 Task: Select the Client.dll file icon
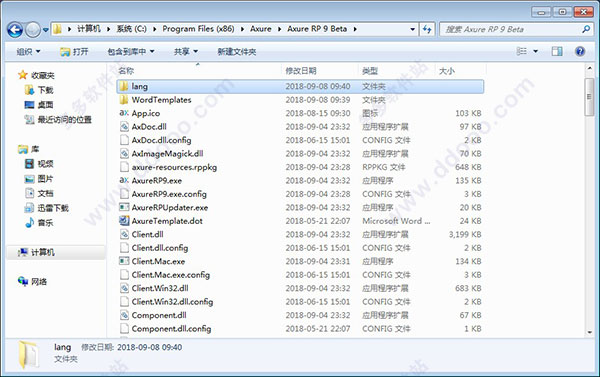124,234
